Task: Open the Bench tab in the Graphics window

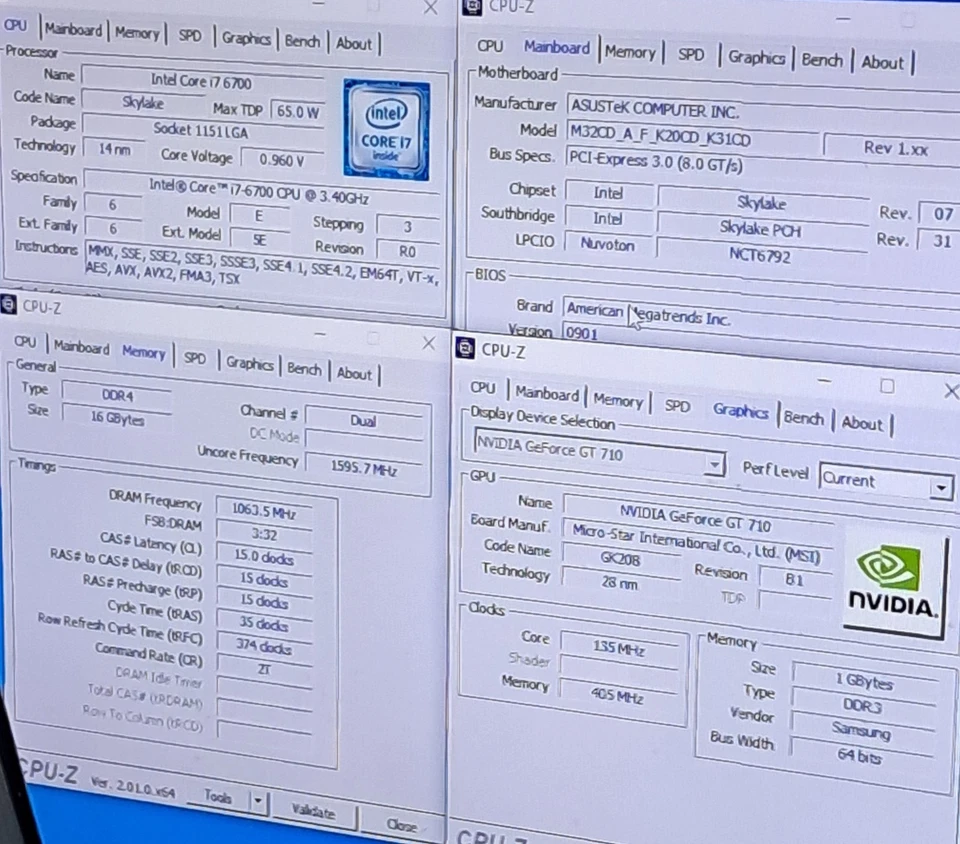Action: tap(804, 419)
